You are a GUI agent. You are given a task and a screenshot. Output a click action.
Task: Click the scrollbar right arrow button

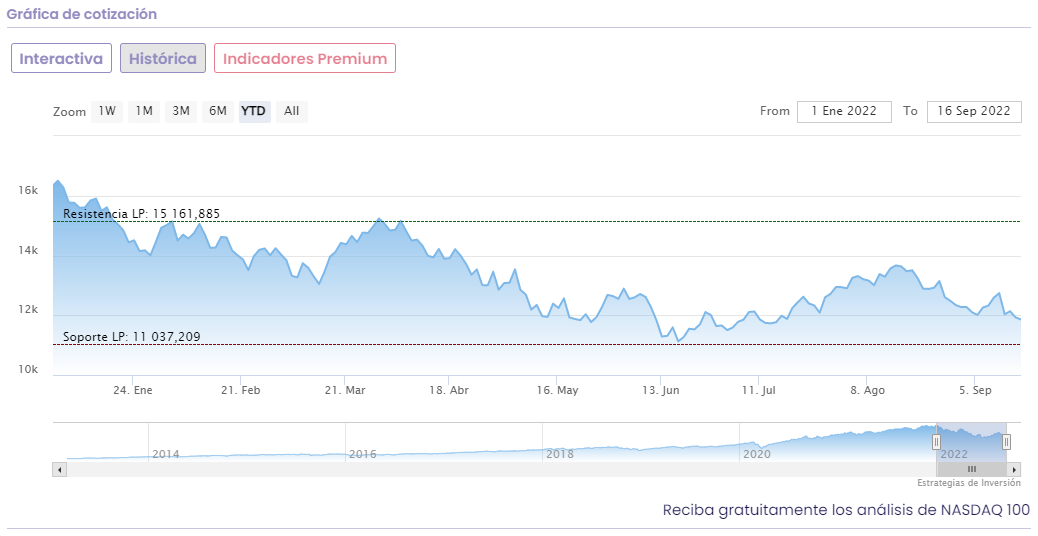pyautogui.click(x=1014, y=469)
